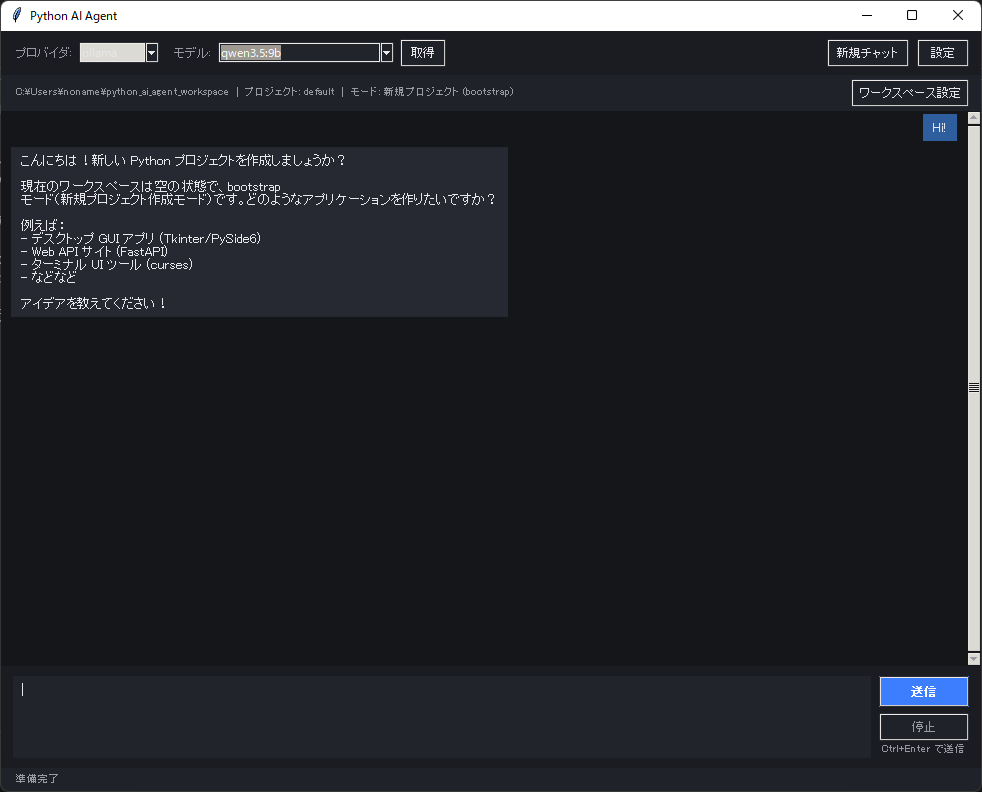Click the プロジェクト: default label
This screenshot has width=982, height=792.
[289, 91]
